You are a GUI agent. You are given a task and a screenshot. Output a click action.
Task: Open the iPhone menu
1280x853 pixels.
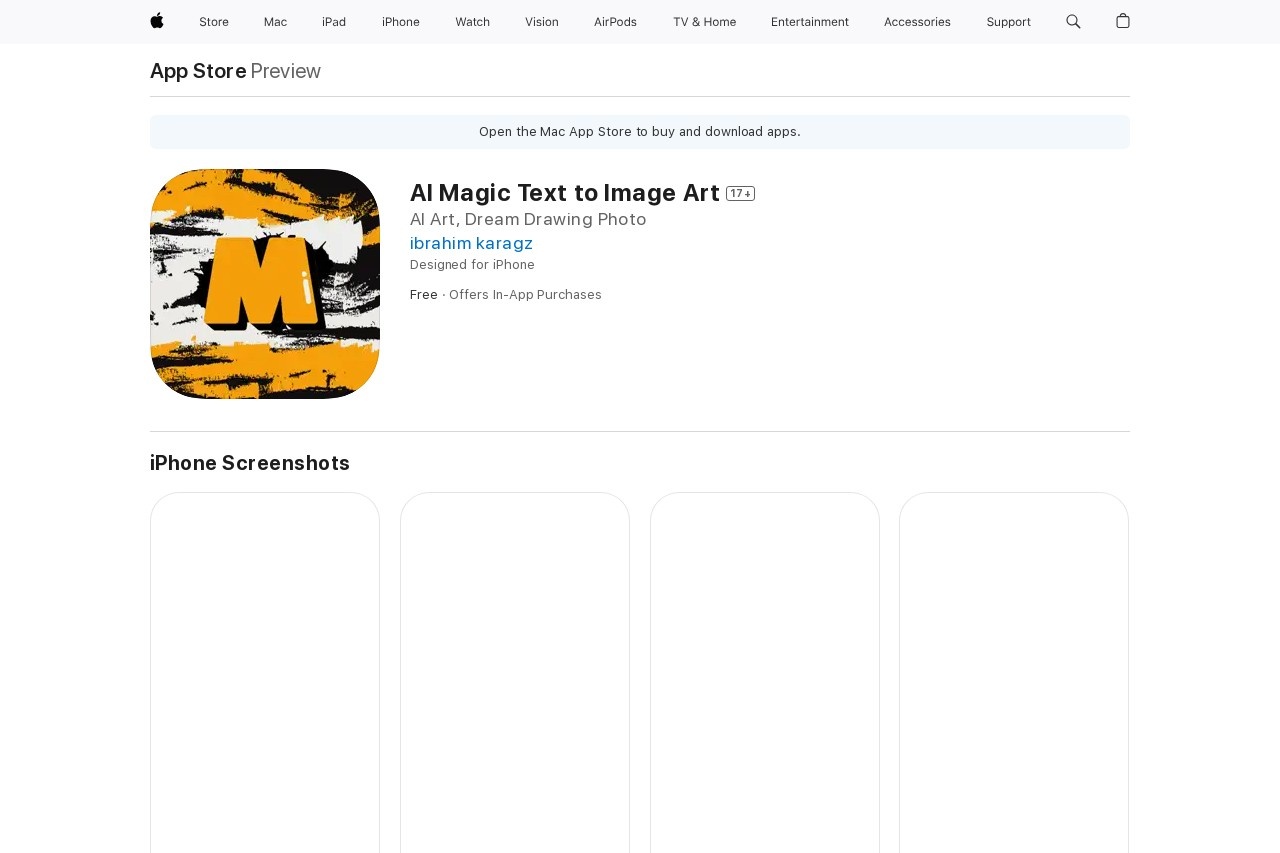(x=401, y=22)
